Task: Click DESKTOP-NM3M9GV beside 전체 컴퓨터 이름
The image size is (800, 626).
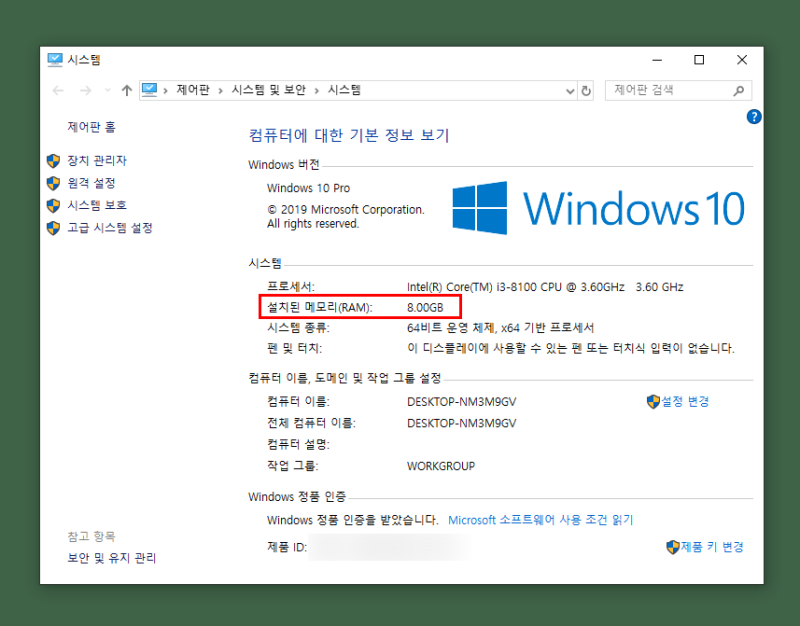Action: point(461,423)
